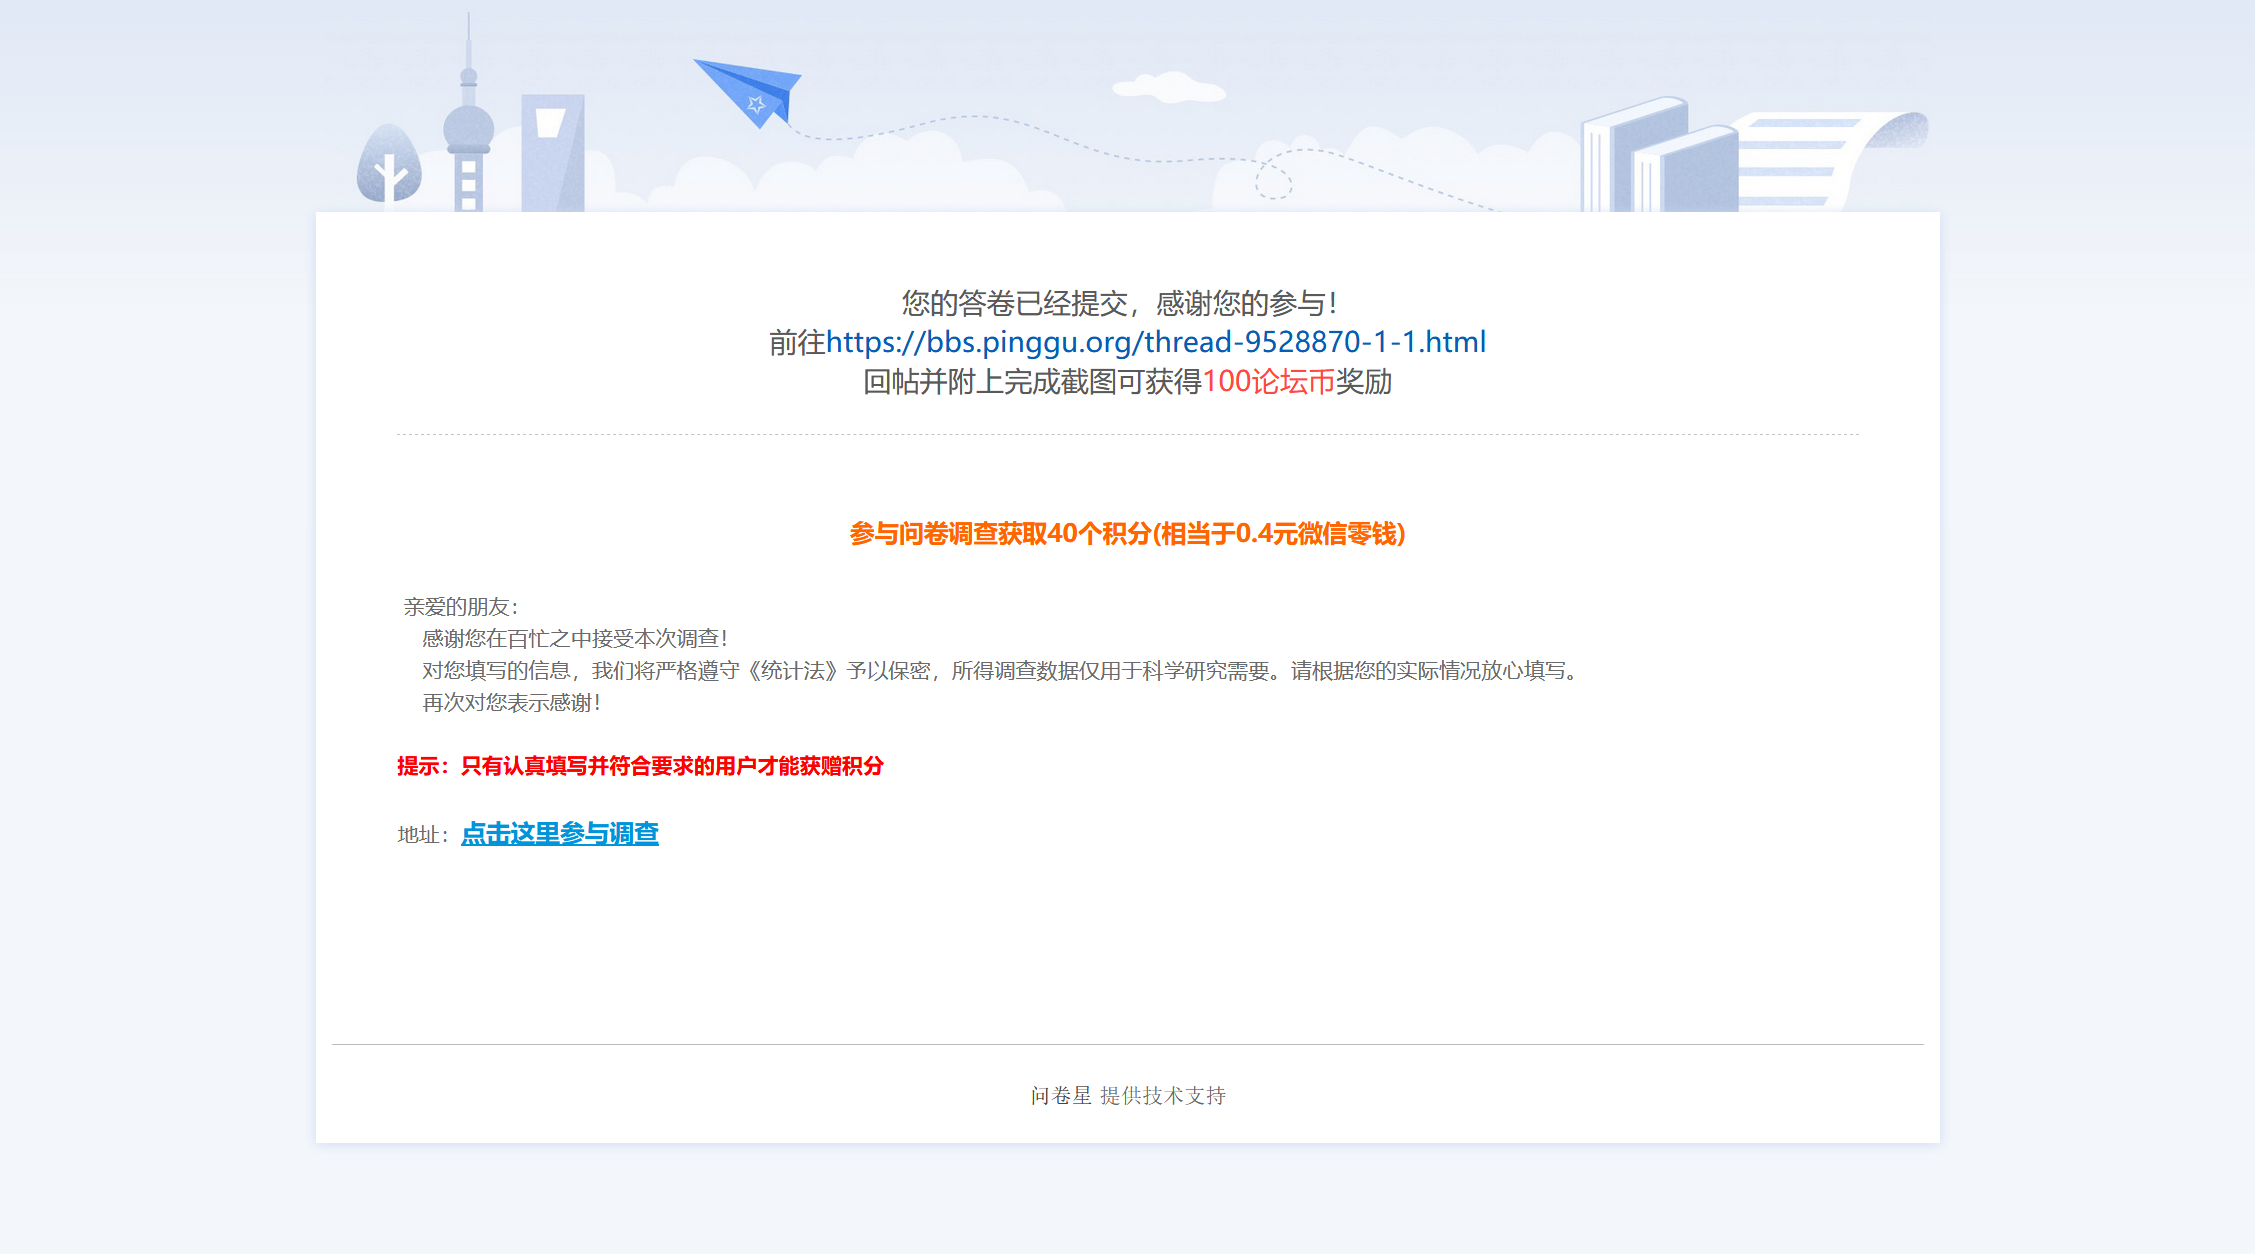Click the red 提示 warning line
Screen dimensions: 2255x1254
[x=640, y=766]
